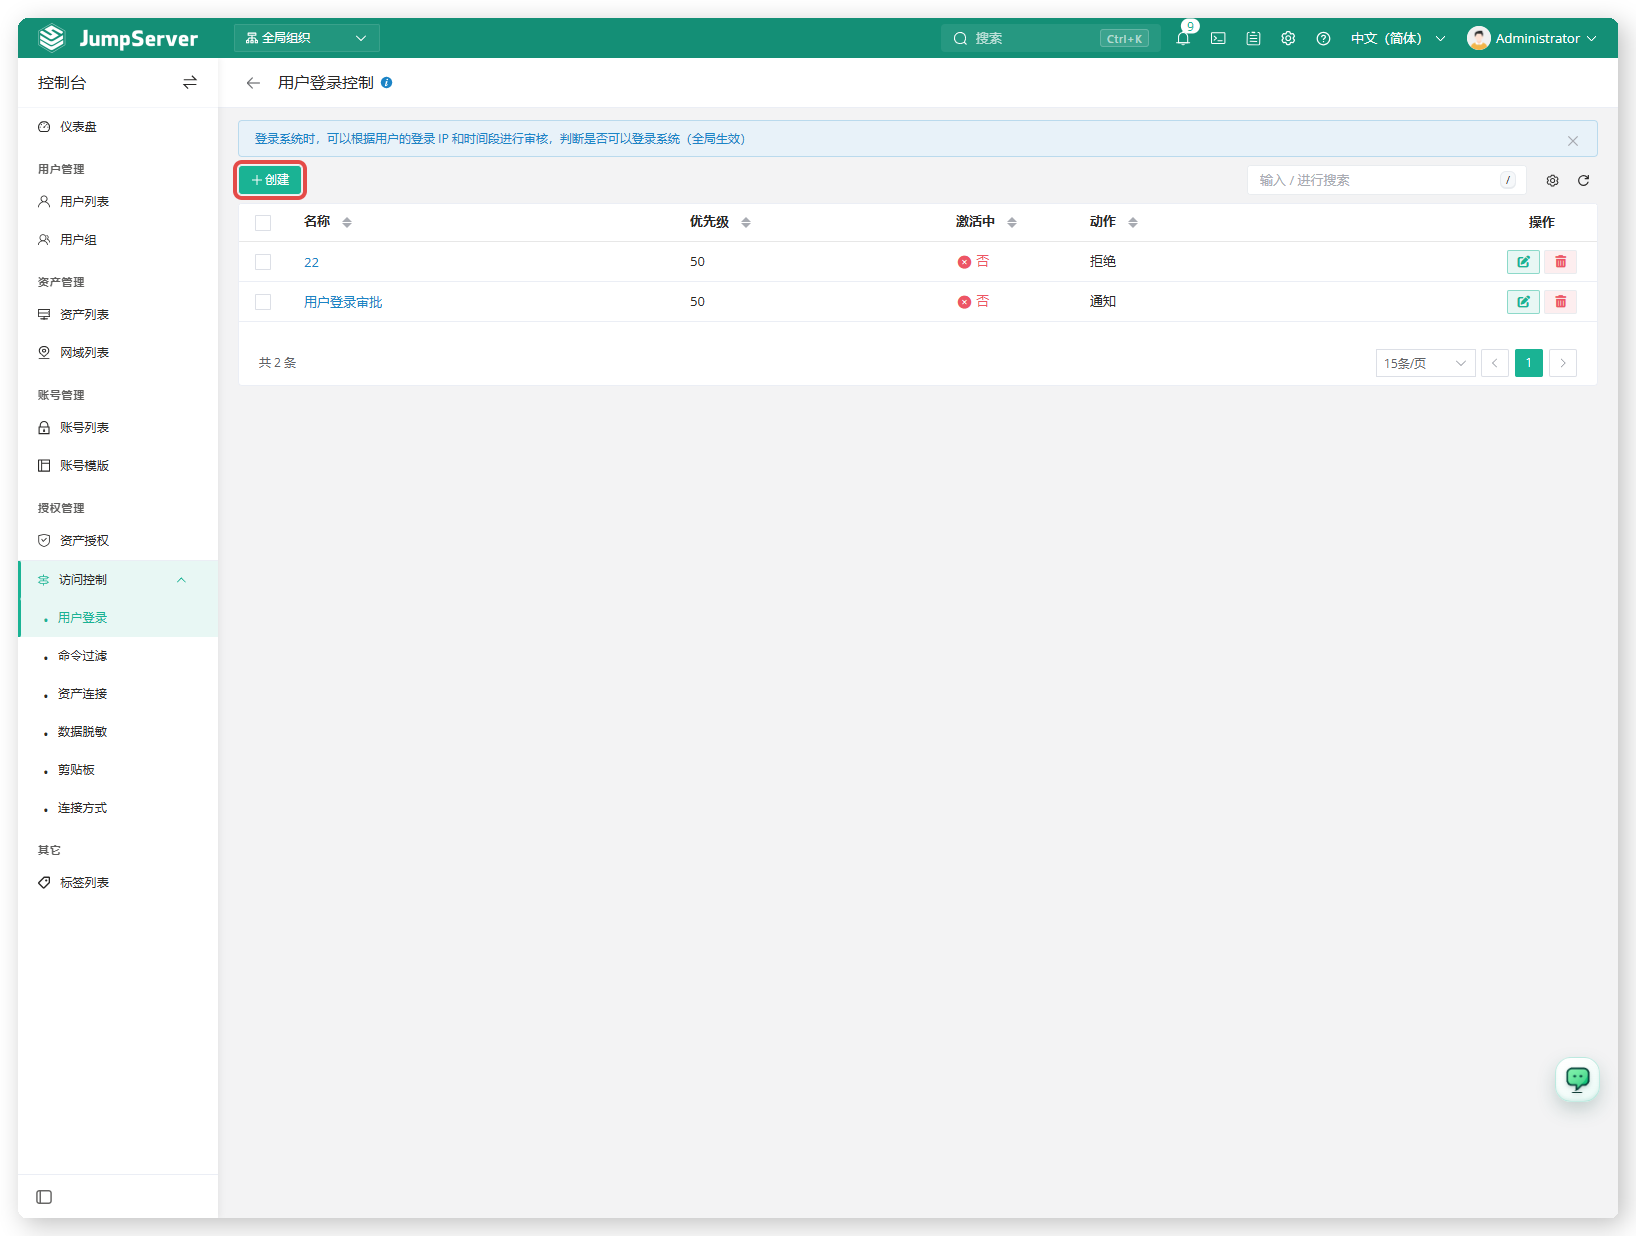
Task: Open the rule link named 22
Action: pos(311,263)
